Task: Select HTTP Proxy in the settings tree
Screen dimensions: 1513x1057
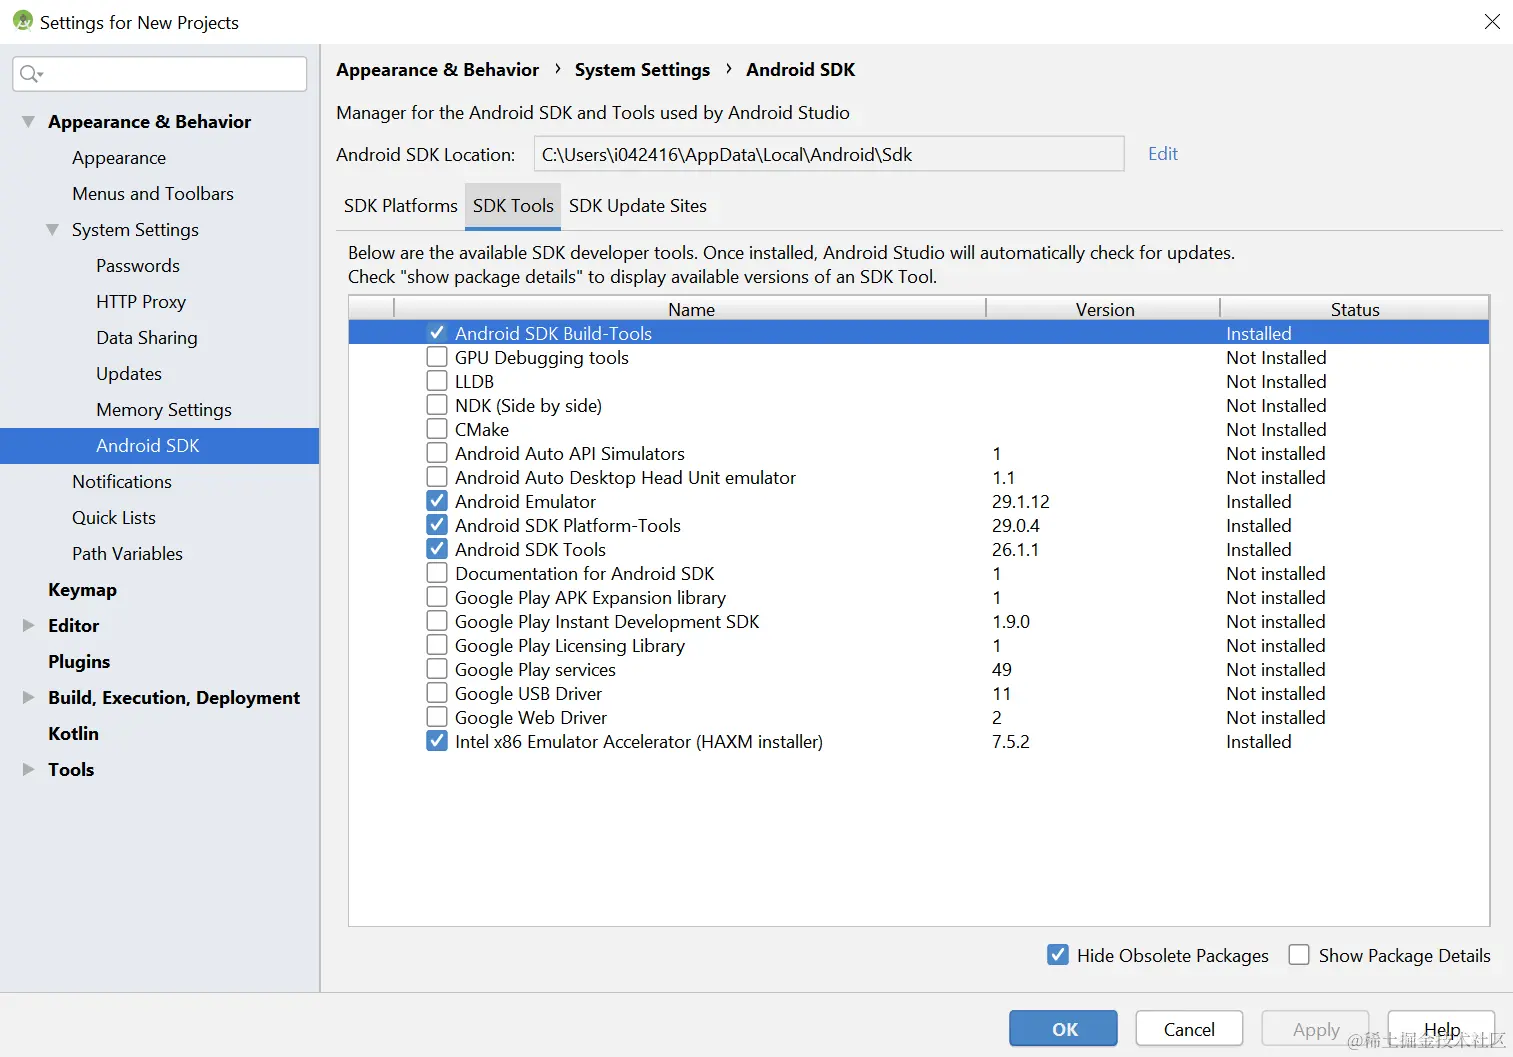Action: point(141,302)
